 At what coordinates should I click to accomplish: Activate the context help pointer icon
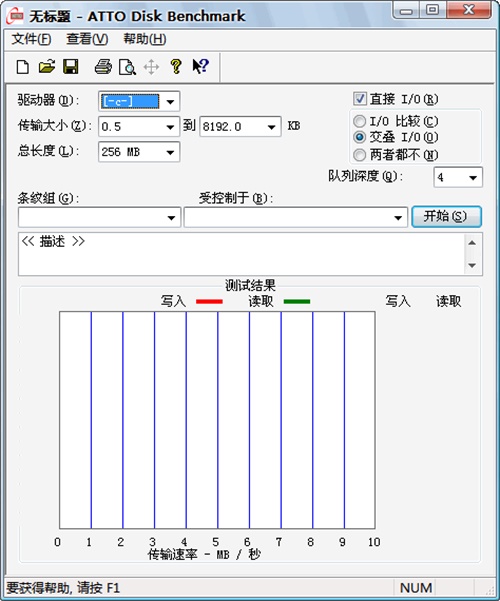201,66
